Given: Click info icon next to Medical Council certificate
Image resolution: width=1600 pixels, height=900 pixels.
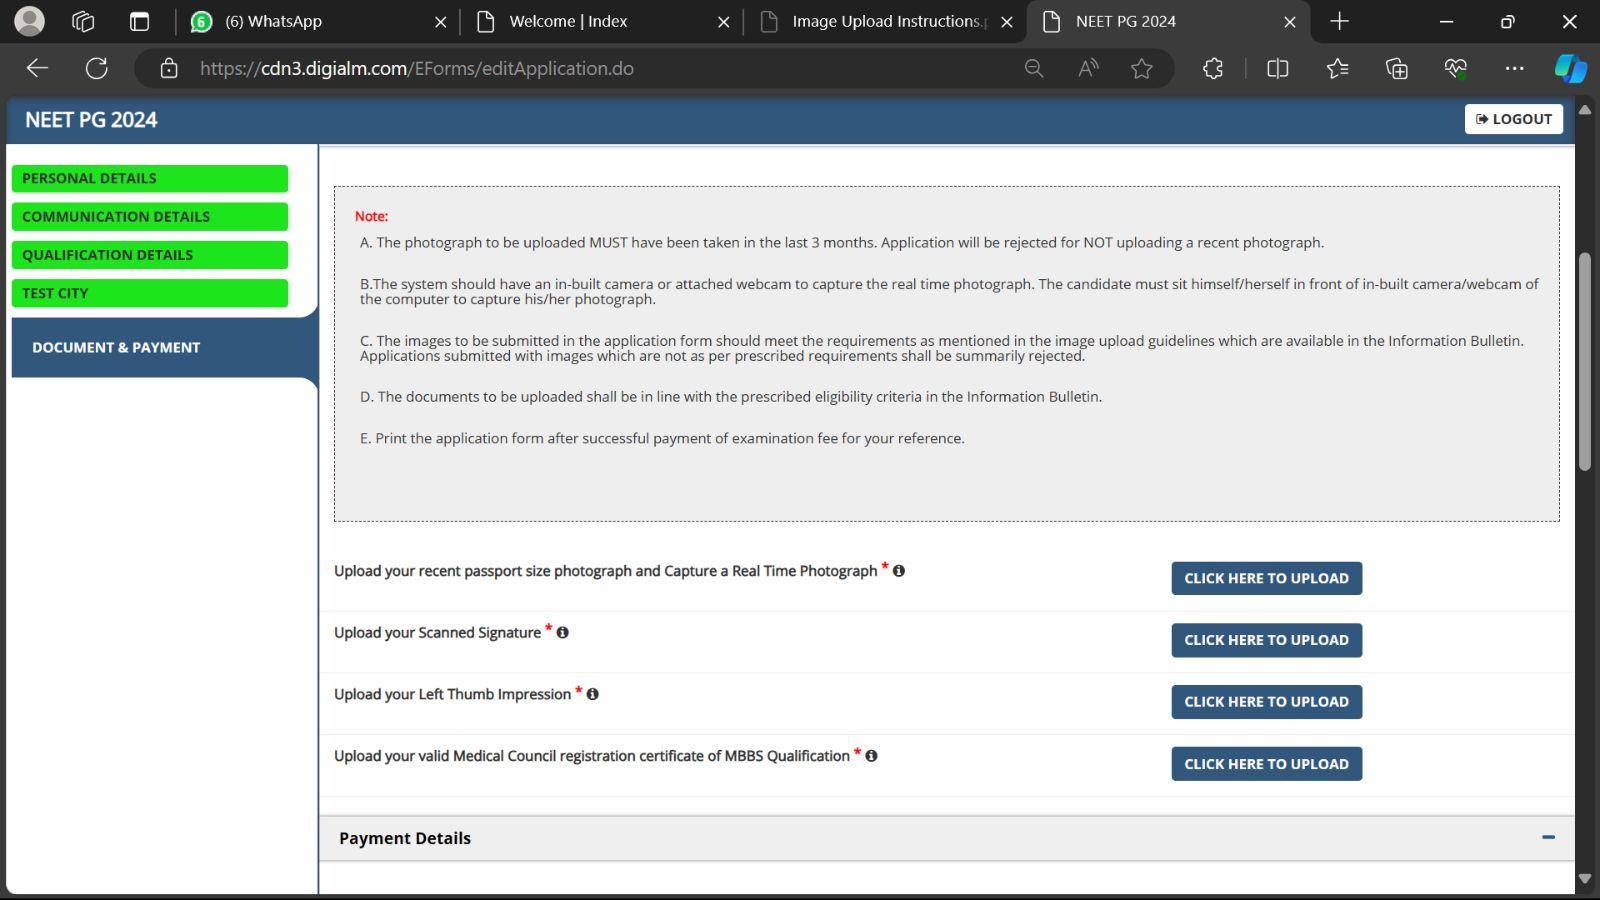Looking at the screenshot, I should 872,756.
